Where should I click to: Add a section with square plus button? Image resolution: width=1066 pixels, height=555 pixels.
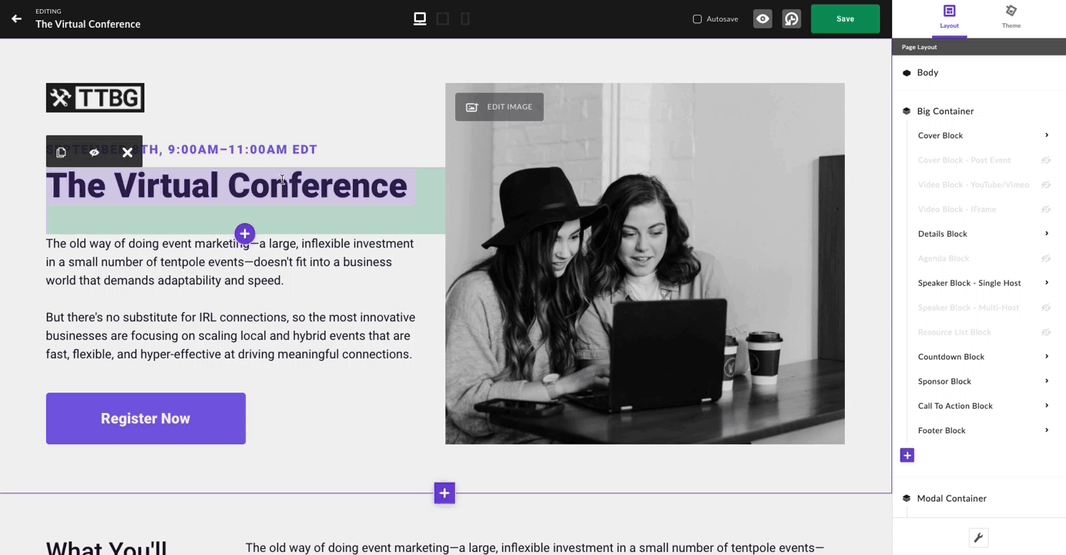[x=444, y=493]
